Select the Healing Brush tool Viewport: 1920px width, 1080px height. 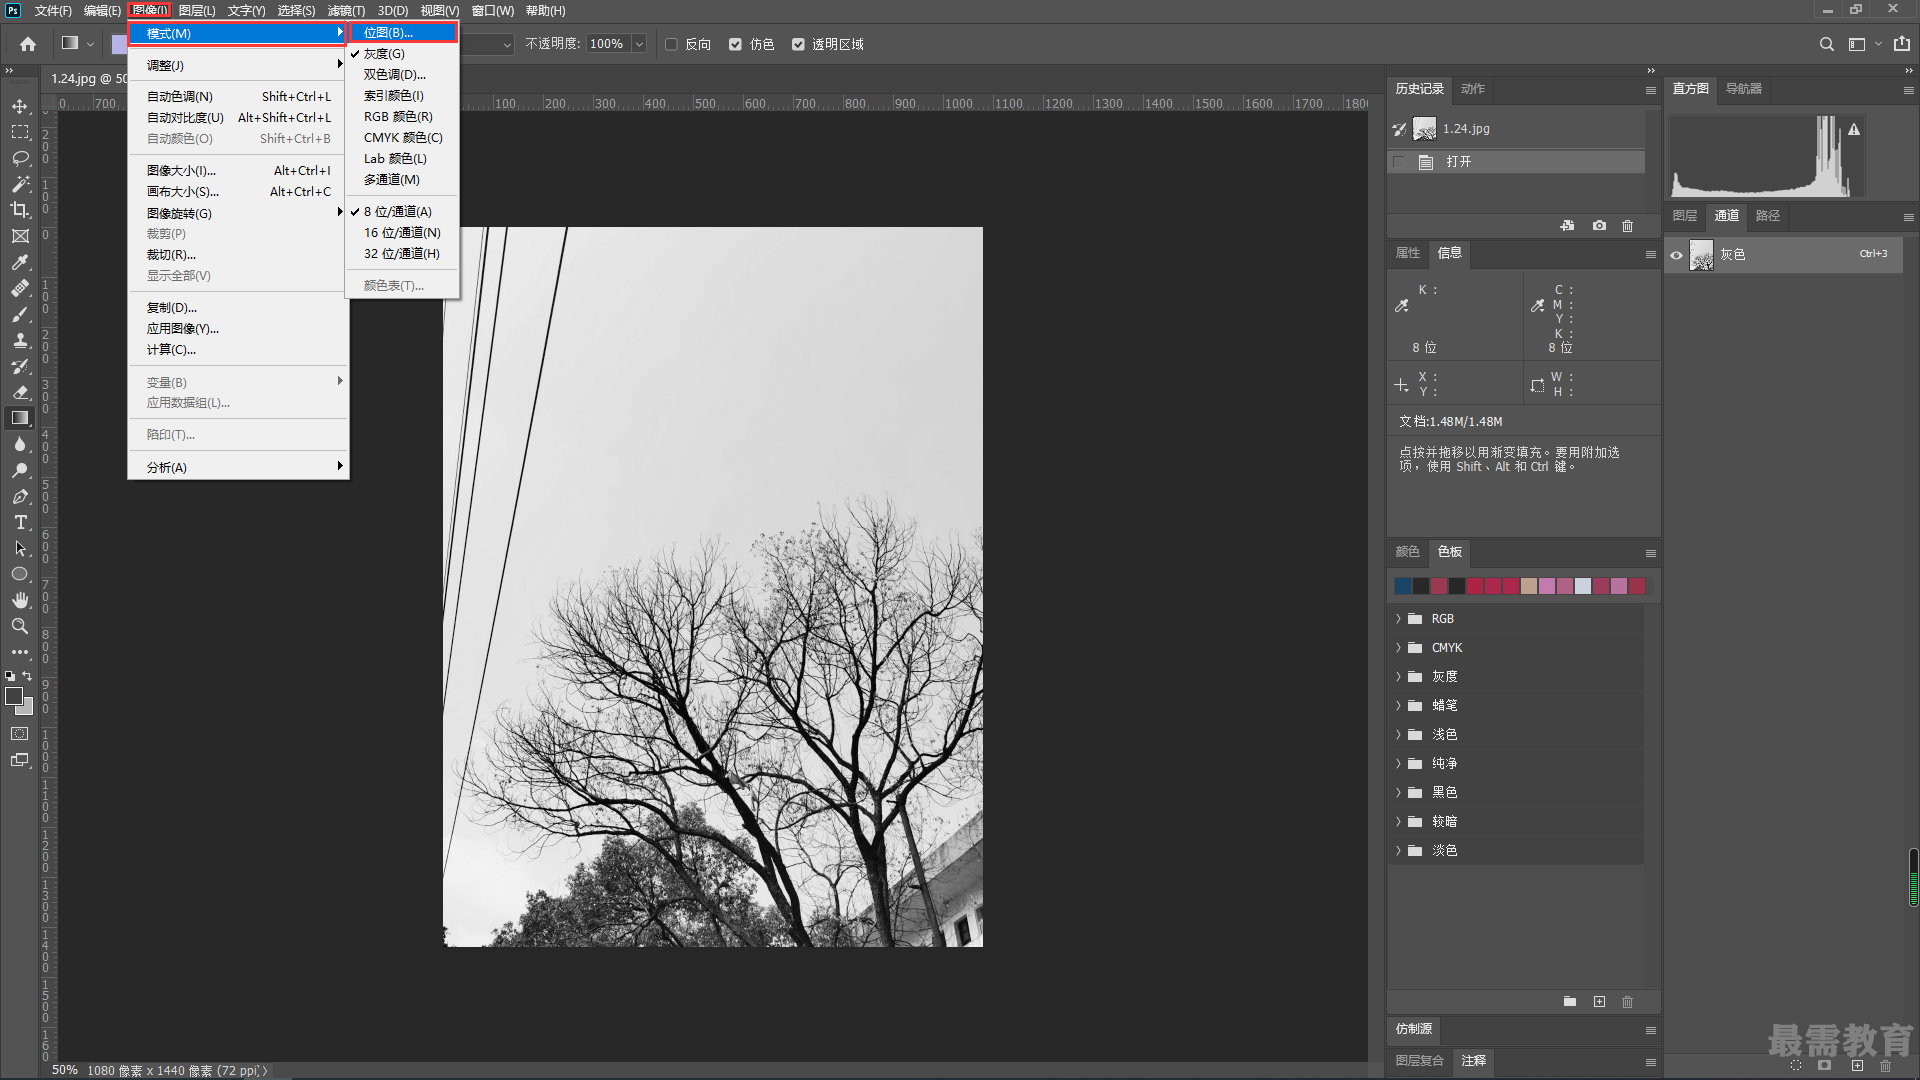click(20, 288)
